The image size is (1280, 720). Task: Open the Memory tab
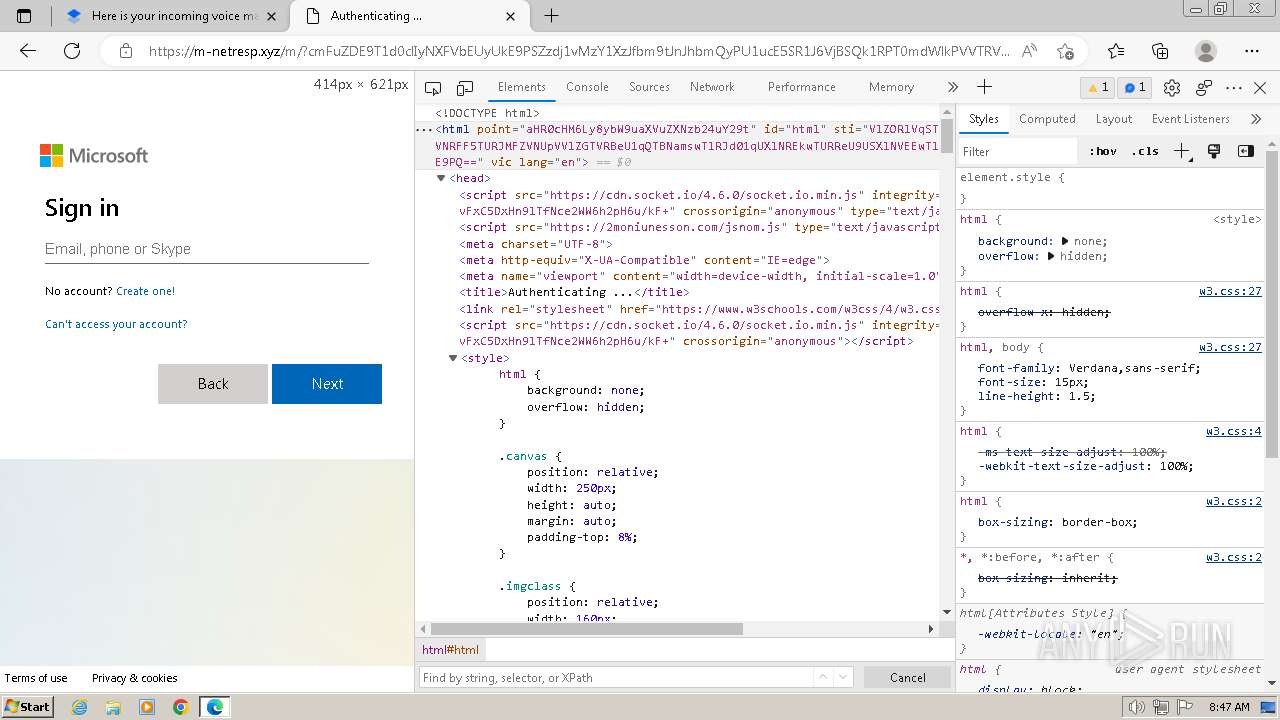[891, 87]
